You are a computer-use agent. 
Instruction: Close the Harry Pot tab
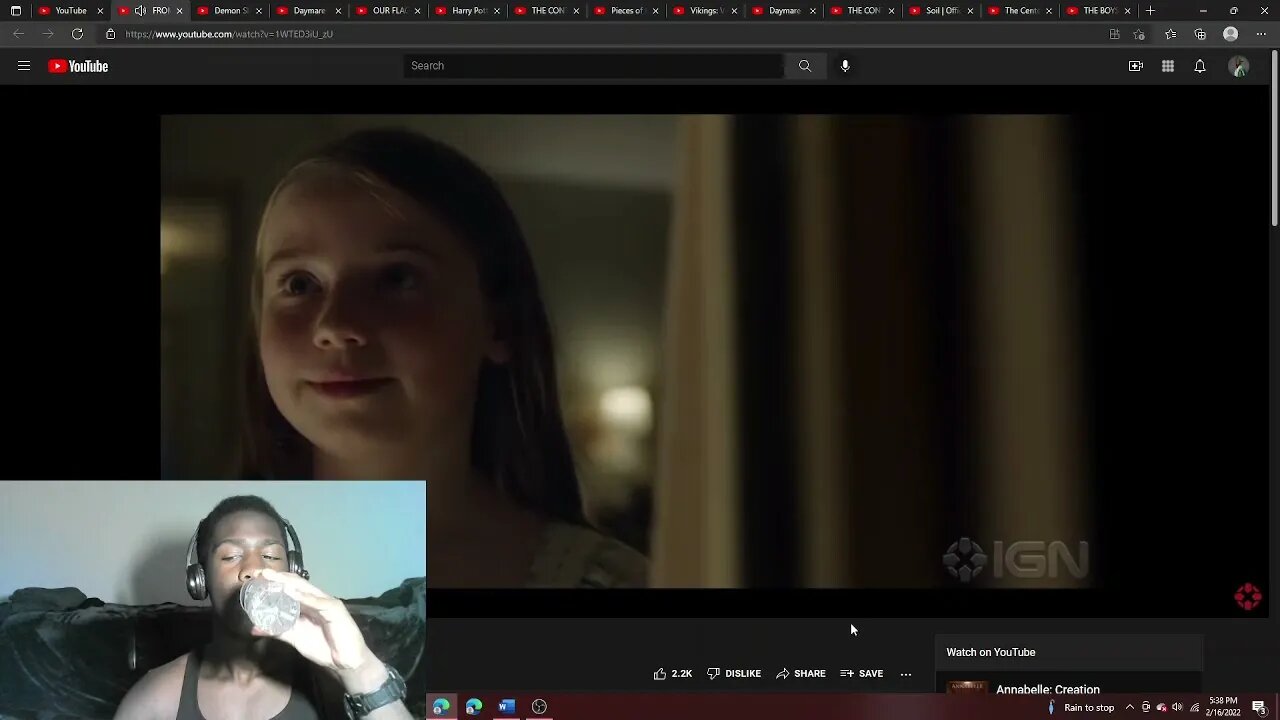click(x=497, y=11)
